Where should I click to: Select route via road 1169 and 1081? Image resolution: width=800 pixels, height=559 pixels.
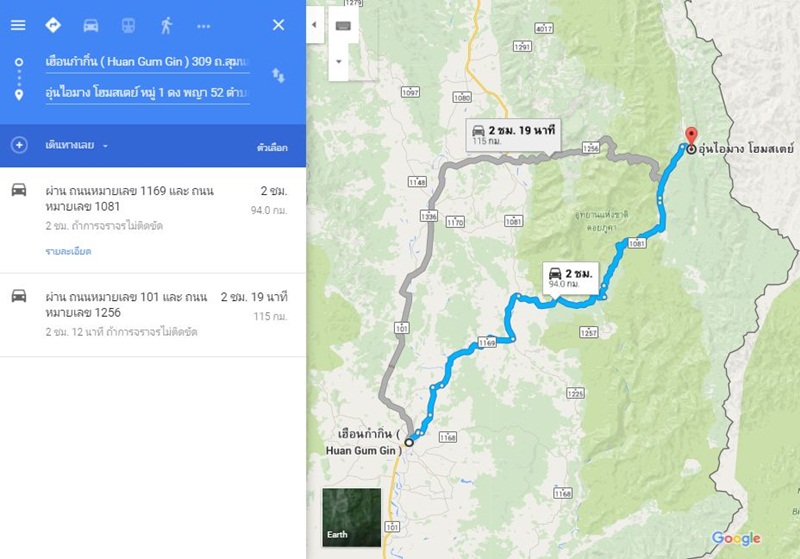(x=153, y=220)
